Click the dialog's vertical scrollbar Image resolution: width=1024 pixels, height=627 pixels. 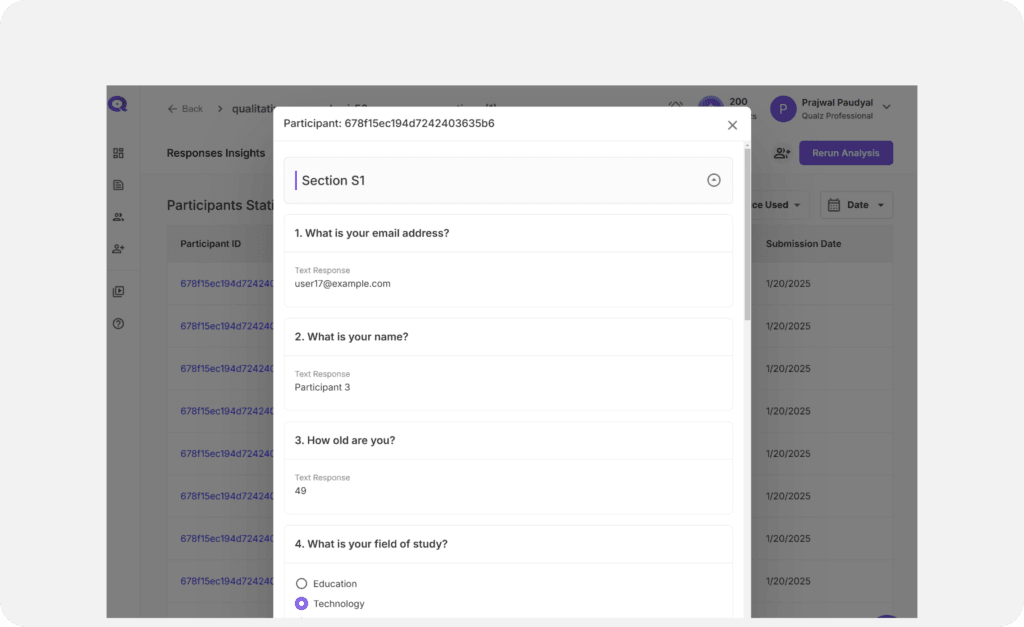click(x=747, y=240)
